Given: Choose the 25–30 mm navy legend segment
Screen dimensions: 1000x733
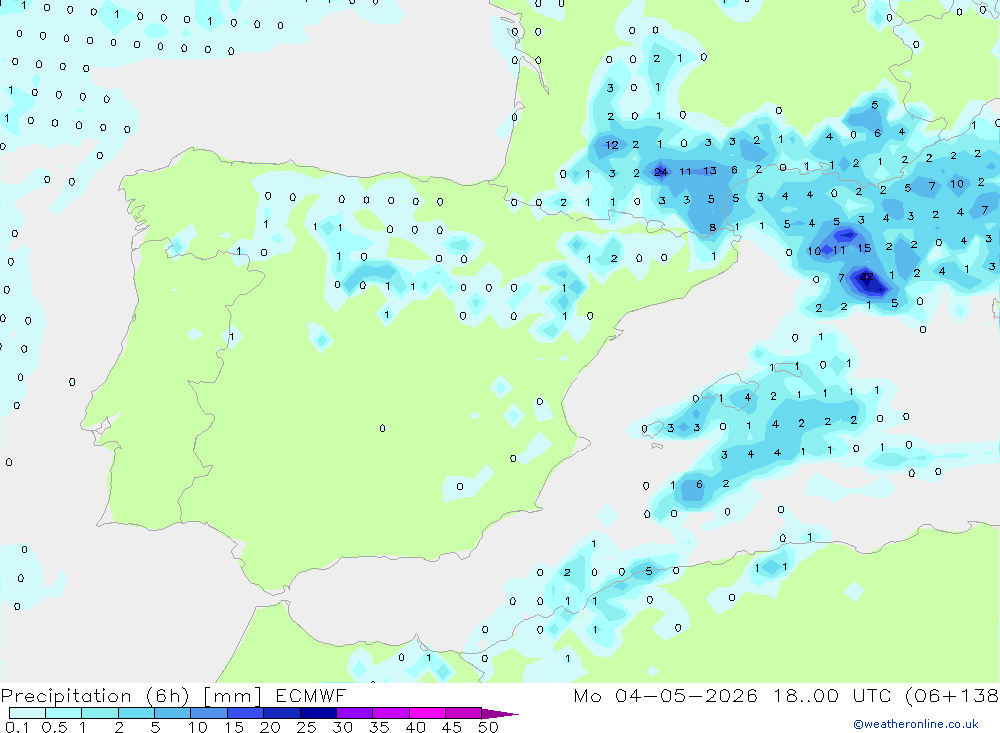Looking at the screenshot, I should coord(318,713).
